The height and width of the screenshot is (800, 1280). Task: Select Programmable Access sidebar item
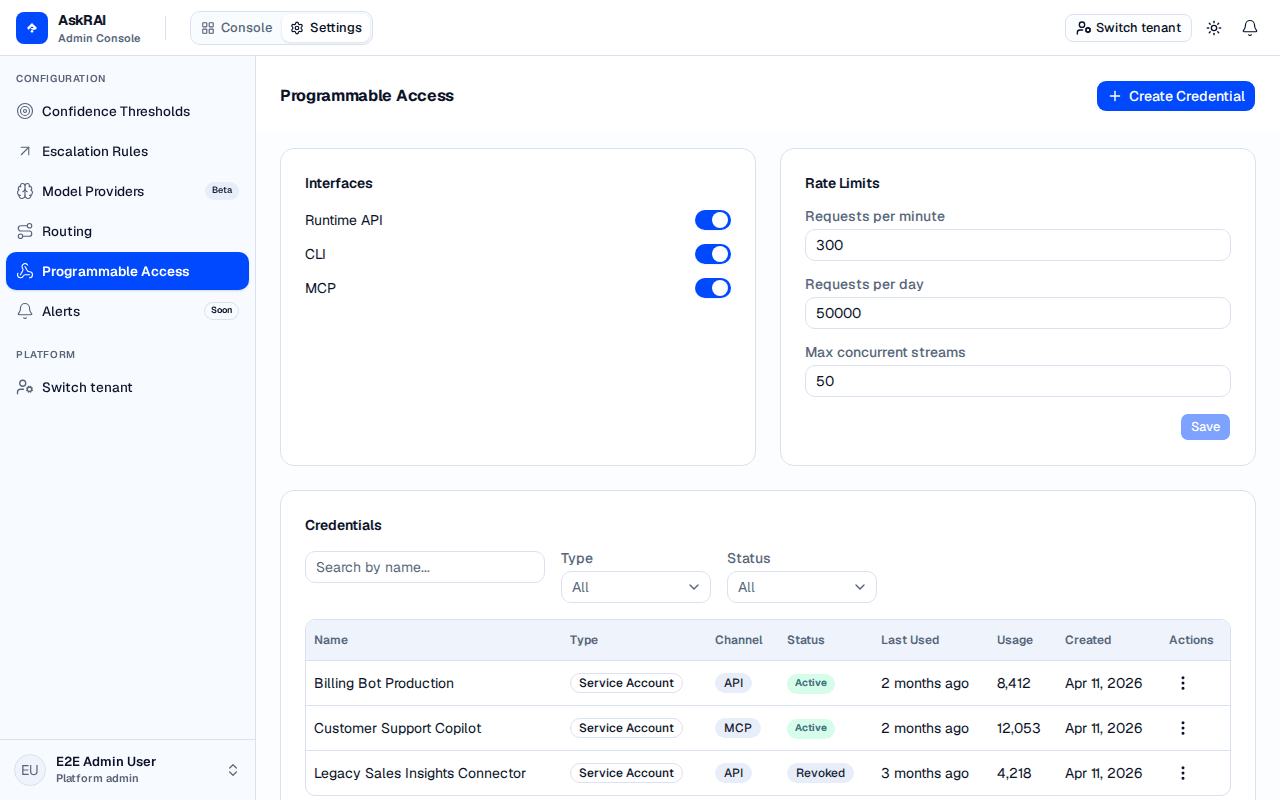pyautogui.click(x=127, y=271)
